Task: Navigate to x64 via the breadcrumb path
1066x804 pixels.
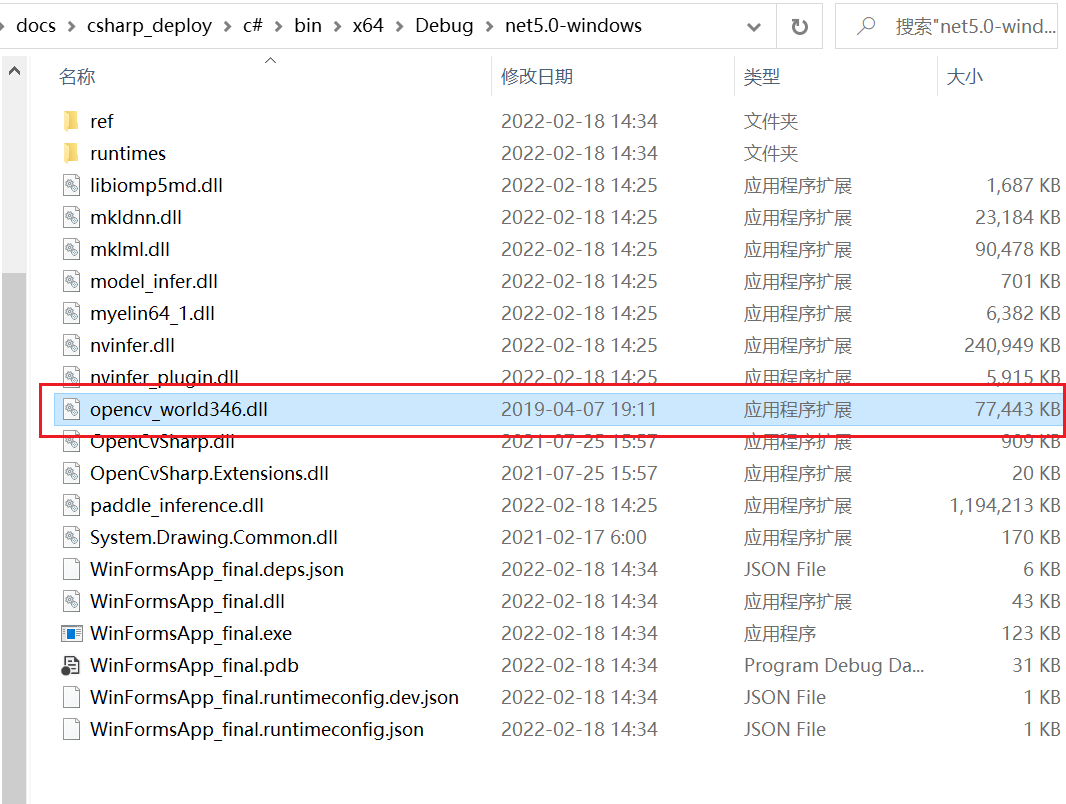Action: [x=368, y=27]
